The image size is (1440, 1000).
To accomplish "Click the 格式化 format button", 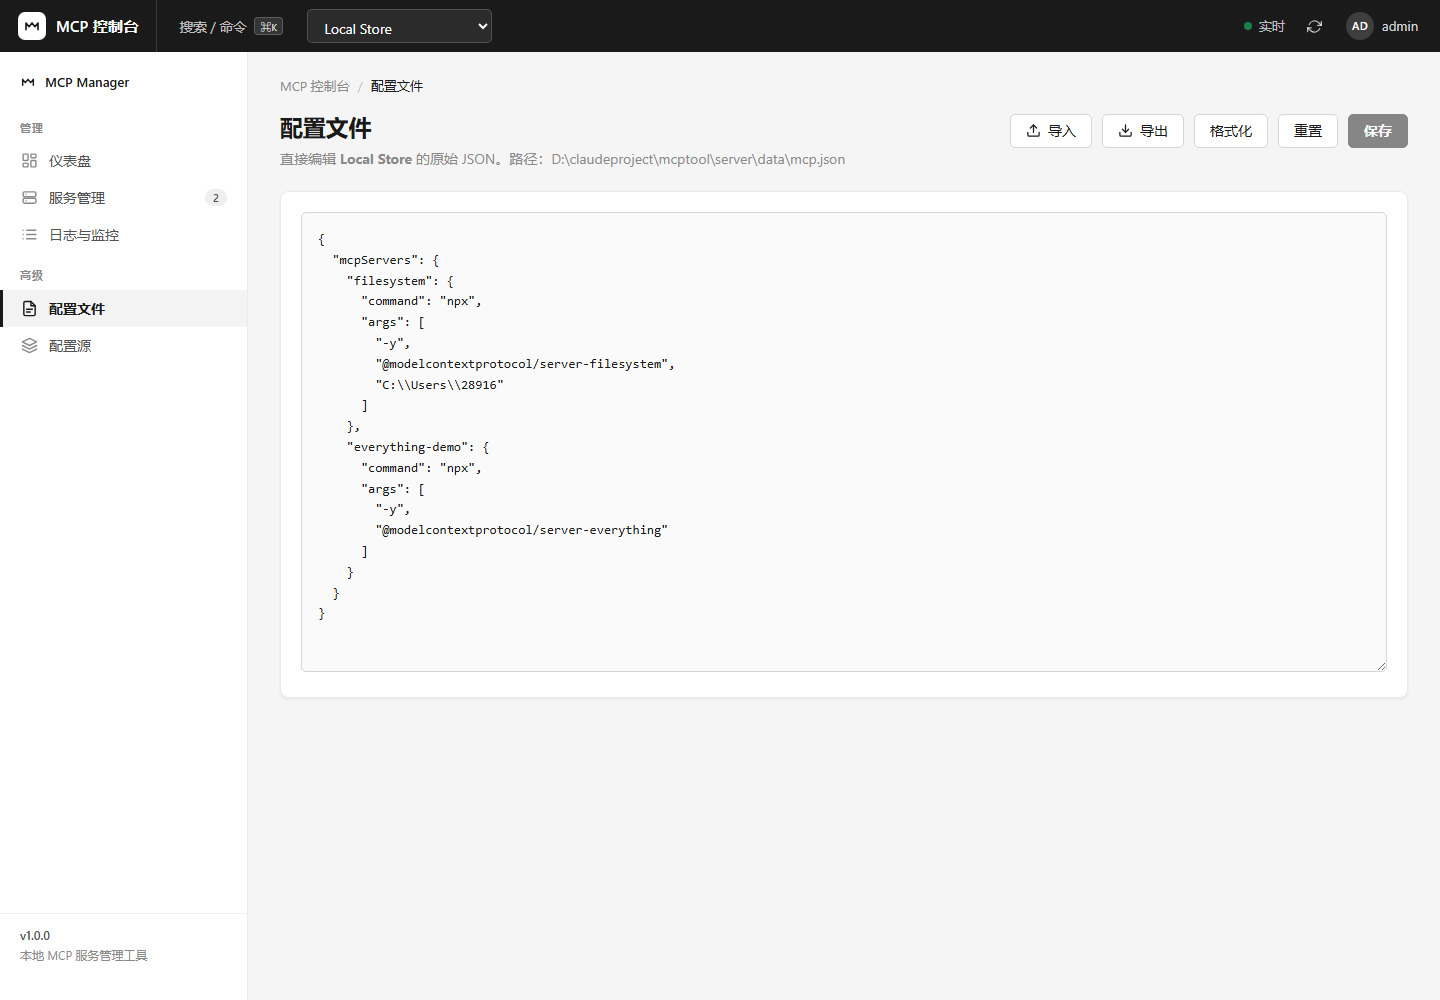I will [x=1231, y=131].
